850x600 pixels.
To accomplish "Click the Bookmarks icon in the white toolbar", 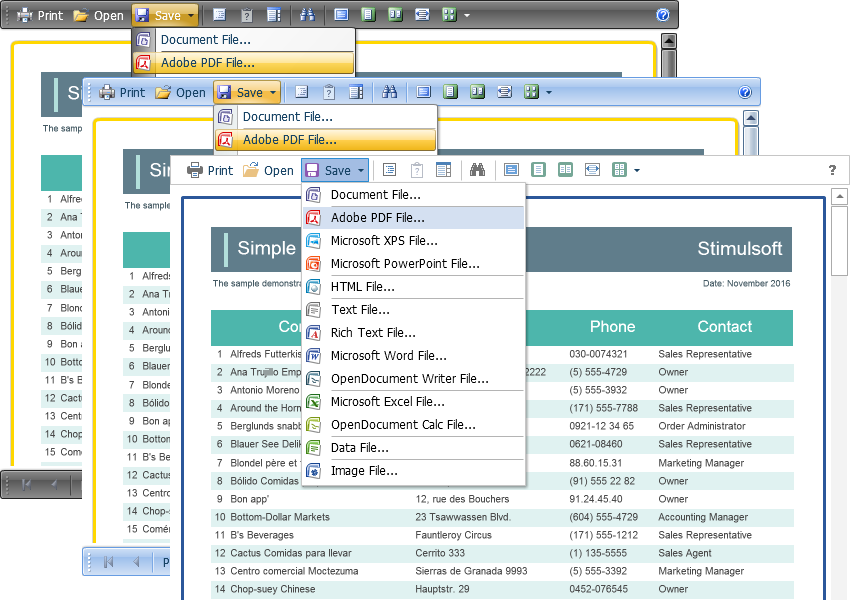I will [390, 170].
